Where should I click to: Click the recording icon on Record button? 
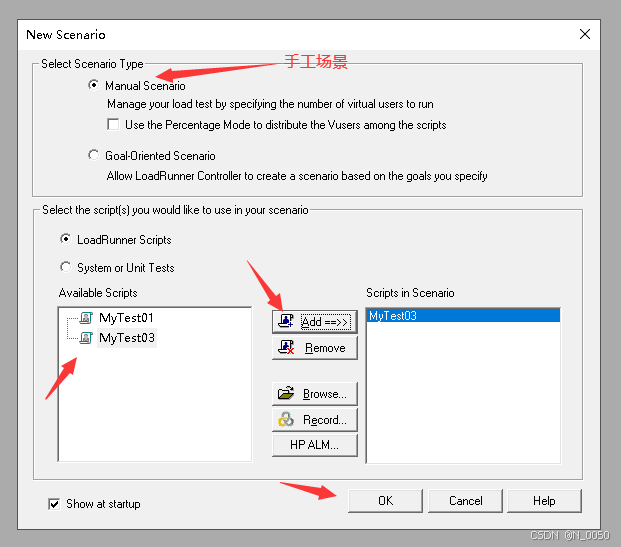(x=286, y=419)
